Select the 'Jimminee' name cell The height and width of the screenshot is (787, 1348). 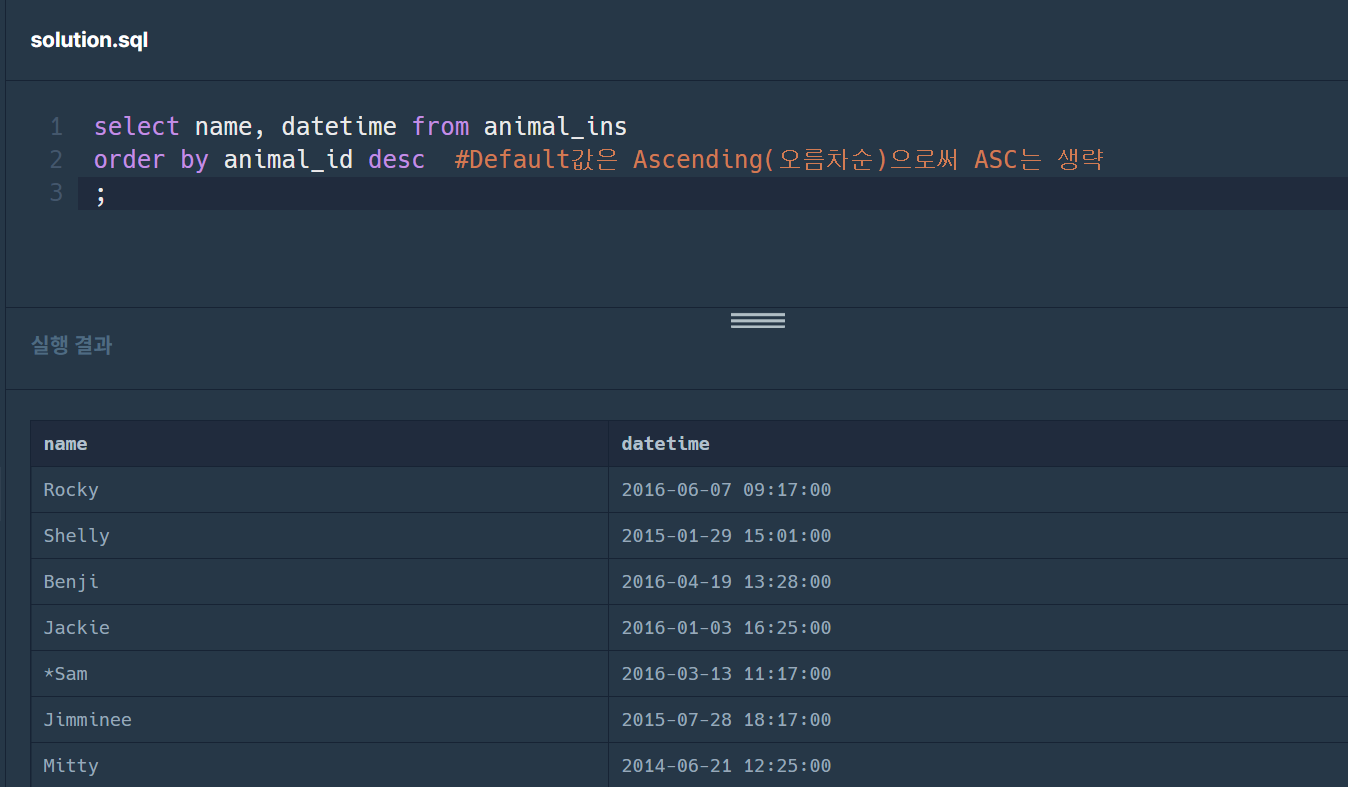(319, 720)
